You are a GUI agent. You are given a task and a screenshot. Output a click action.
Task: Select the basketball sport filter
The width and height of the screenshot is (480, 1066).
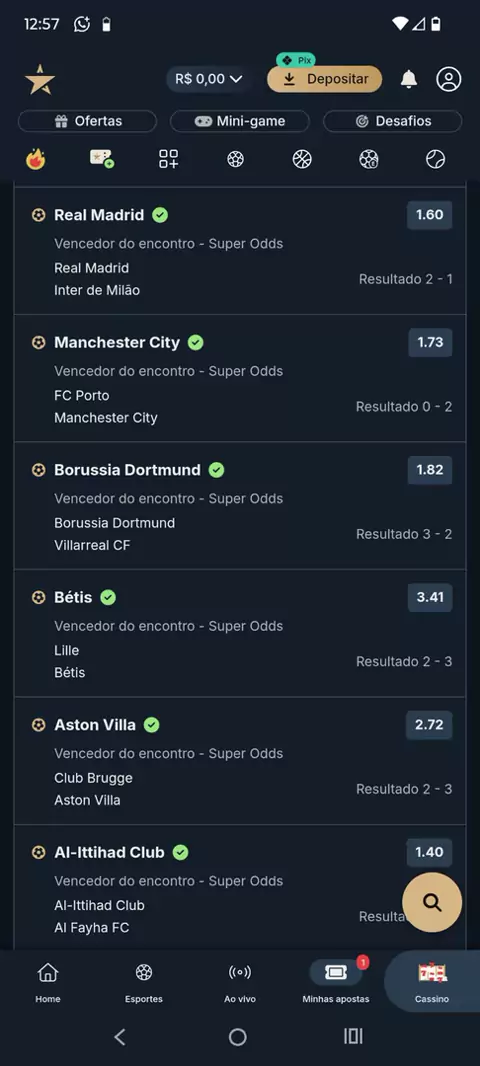pos(302,159)
